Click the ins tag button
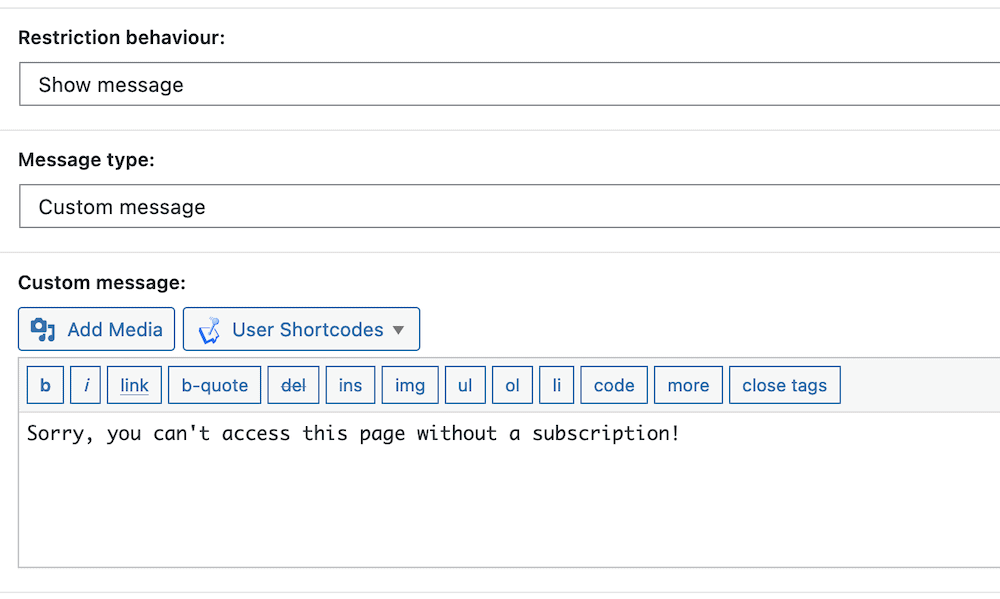The width and height of the screenshot is (1000, 599). click(x=350, y=385)
